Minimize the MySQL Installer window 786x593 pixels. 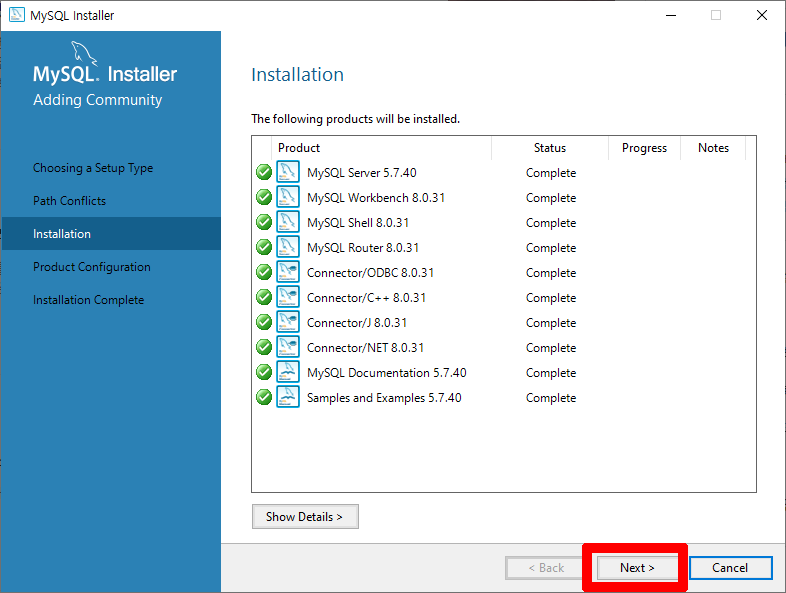[671, 16]
